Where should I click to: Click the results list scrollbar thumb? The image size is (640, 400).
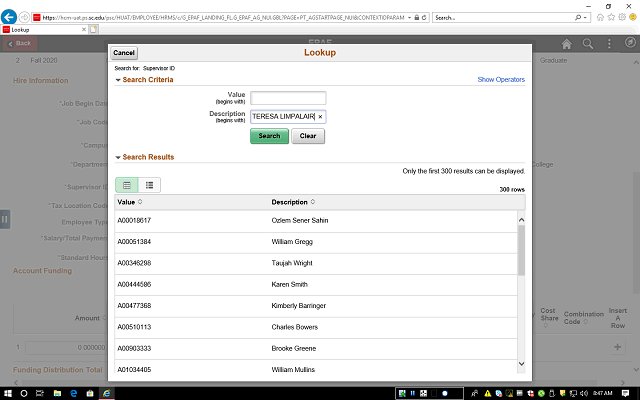[521, 250]
